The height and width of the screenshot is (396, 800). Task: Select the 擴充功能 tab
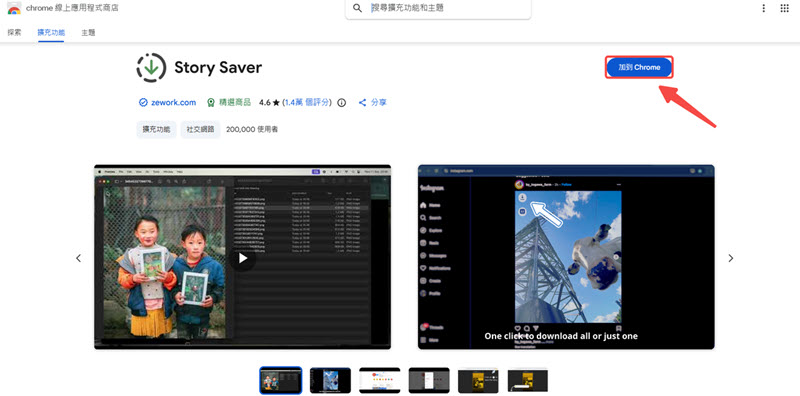[51, 33]
